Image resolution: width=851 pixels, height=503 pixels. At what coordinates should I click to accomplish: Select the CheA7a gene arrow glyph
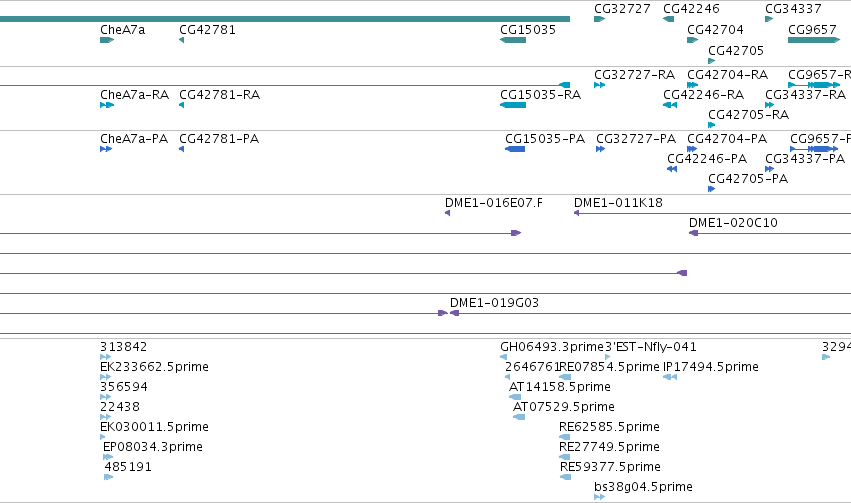(107, 40)
